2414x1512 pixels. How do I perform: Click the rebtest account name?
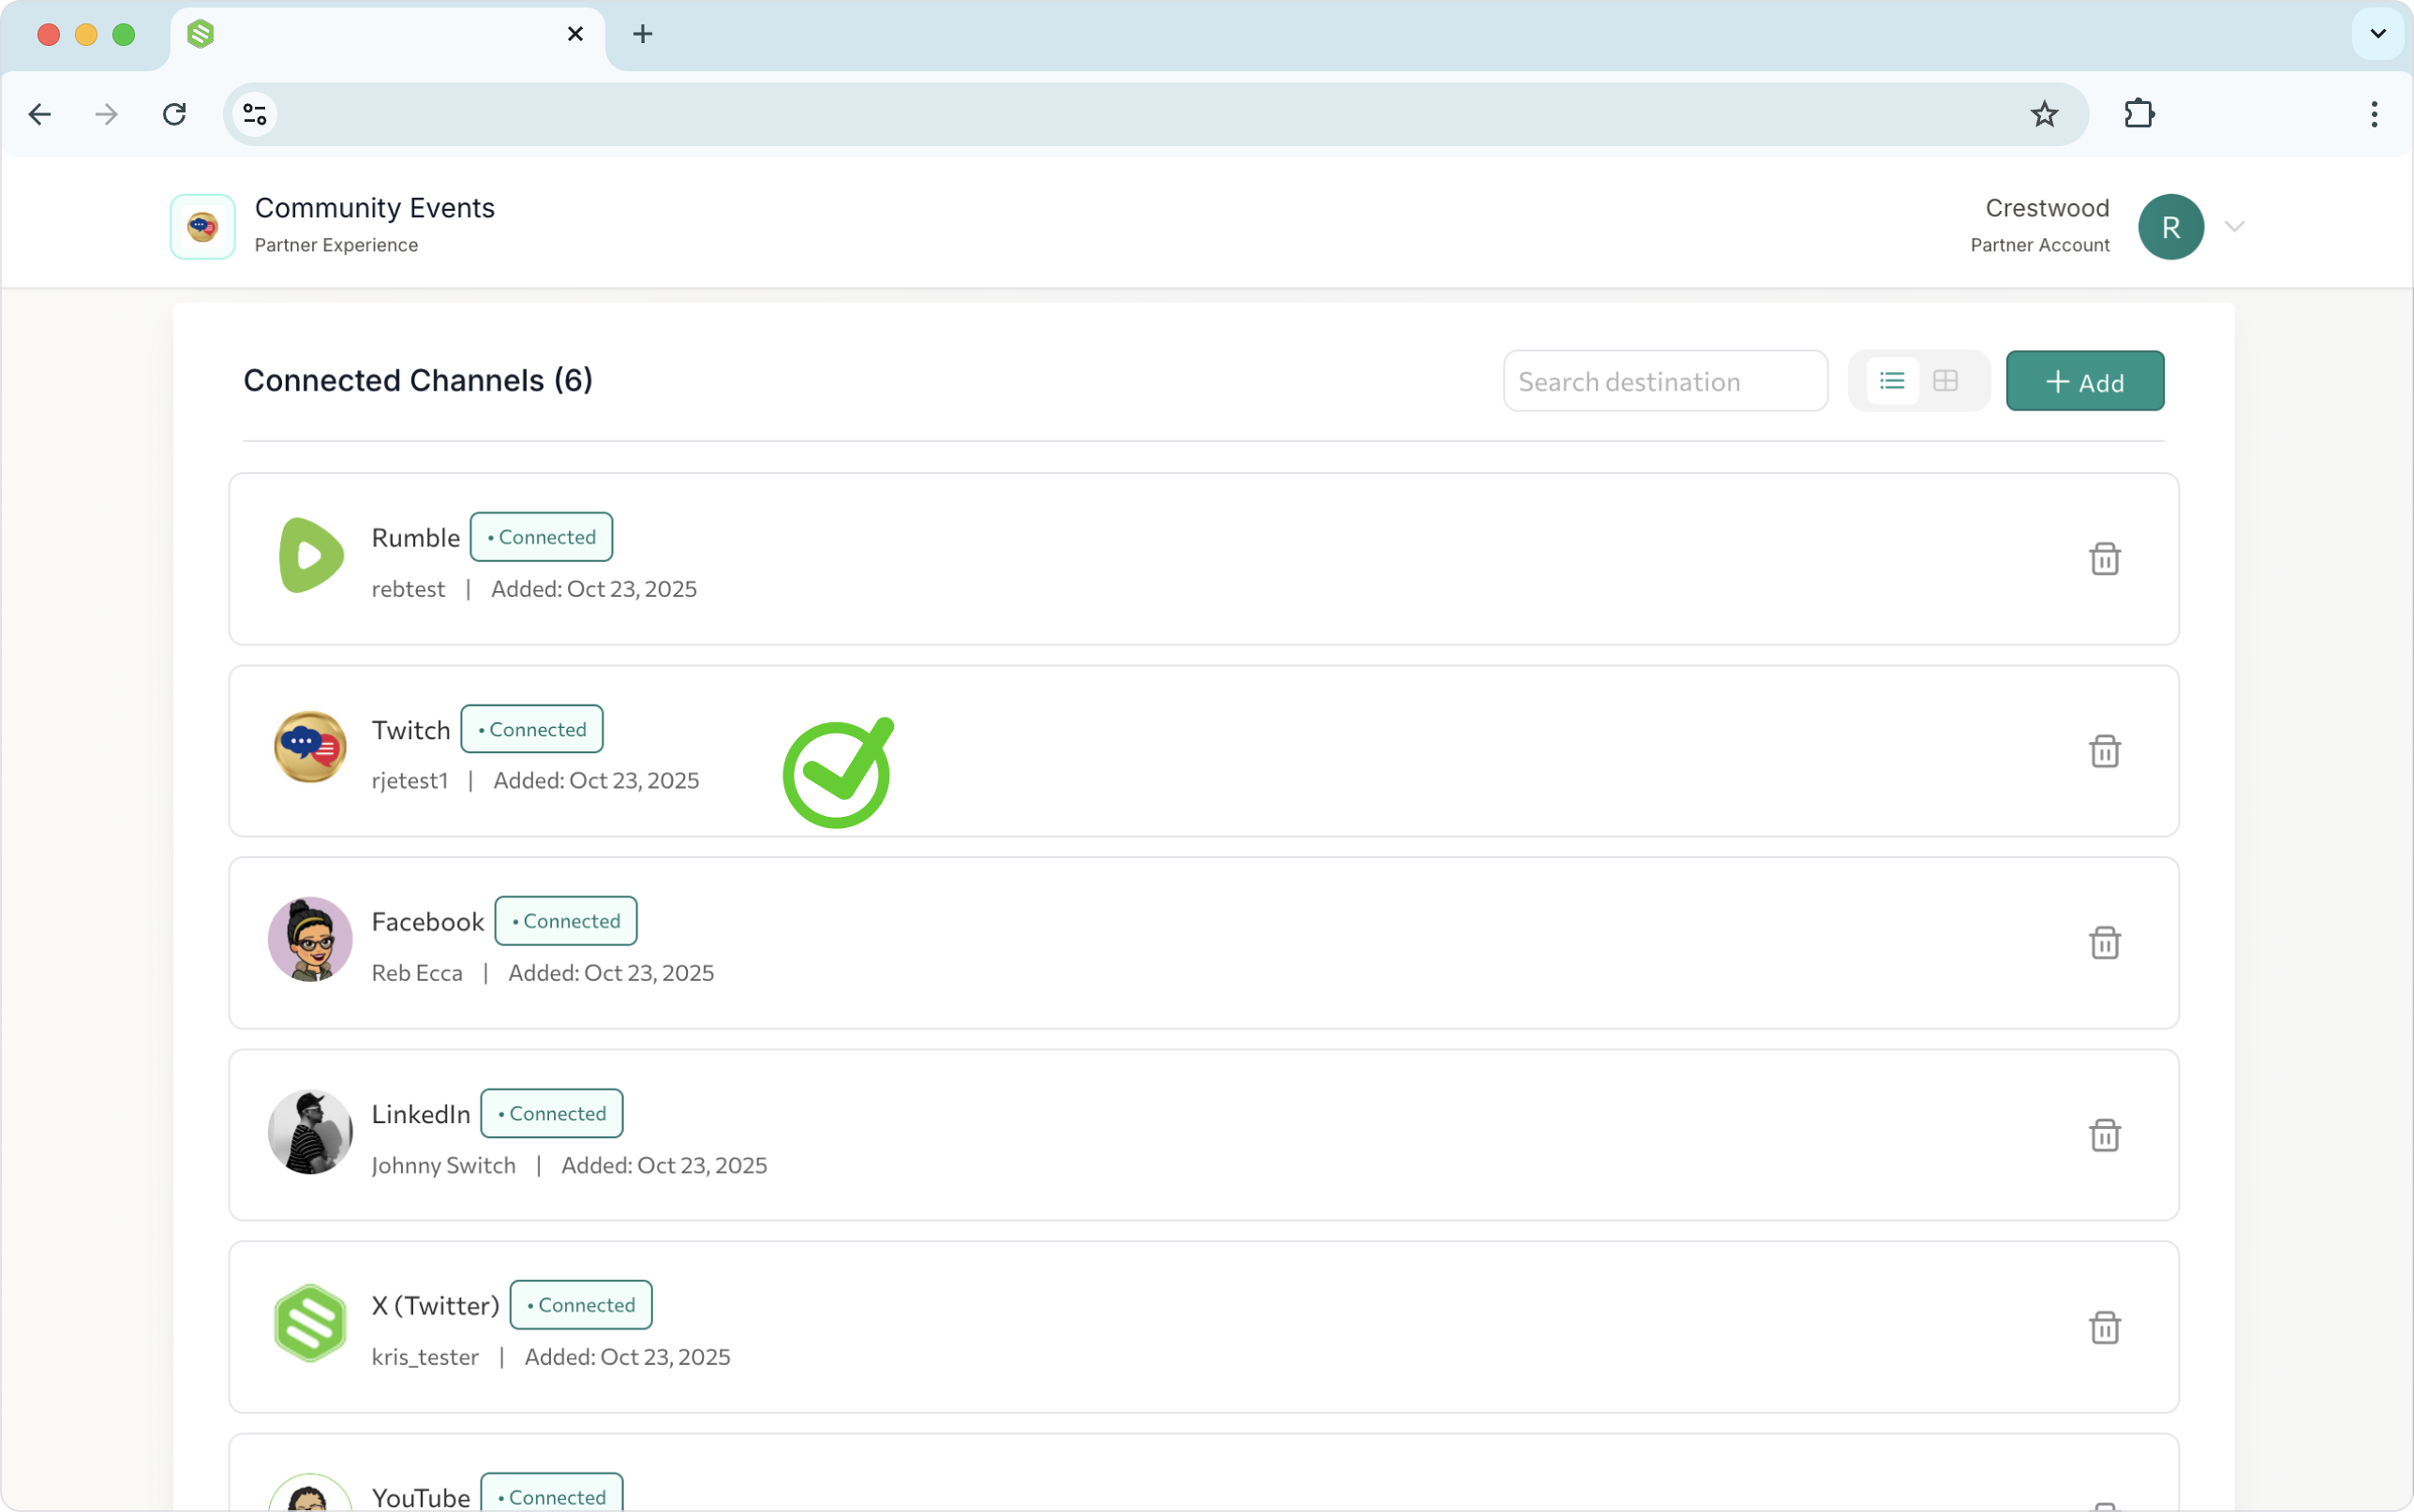408,589
